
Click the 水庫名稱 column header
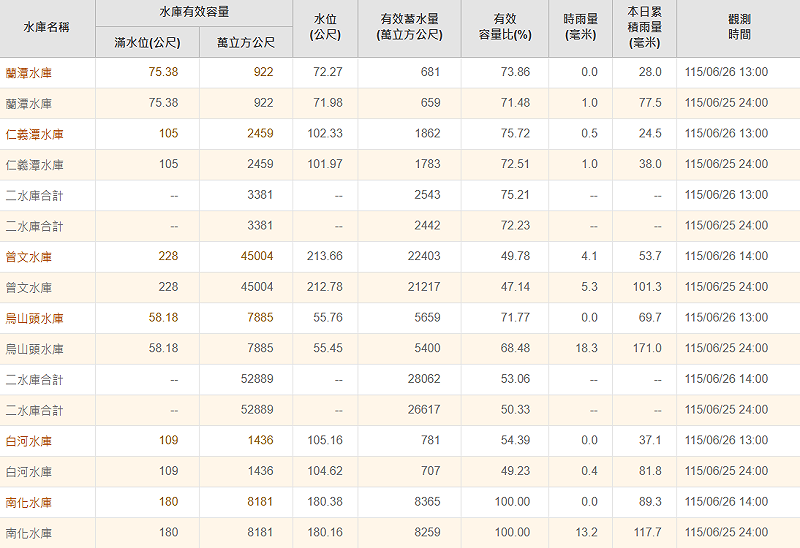[x=46, y=27]
